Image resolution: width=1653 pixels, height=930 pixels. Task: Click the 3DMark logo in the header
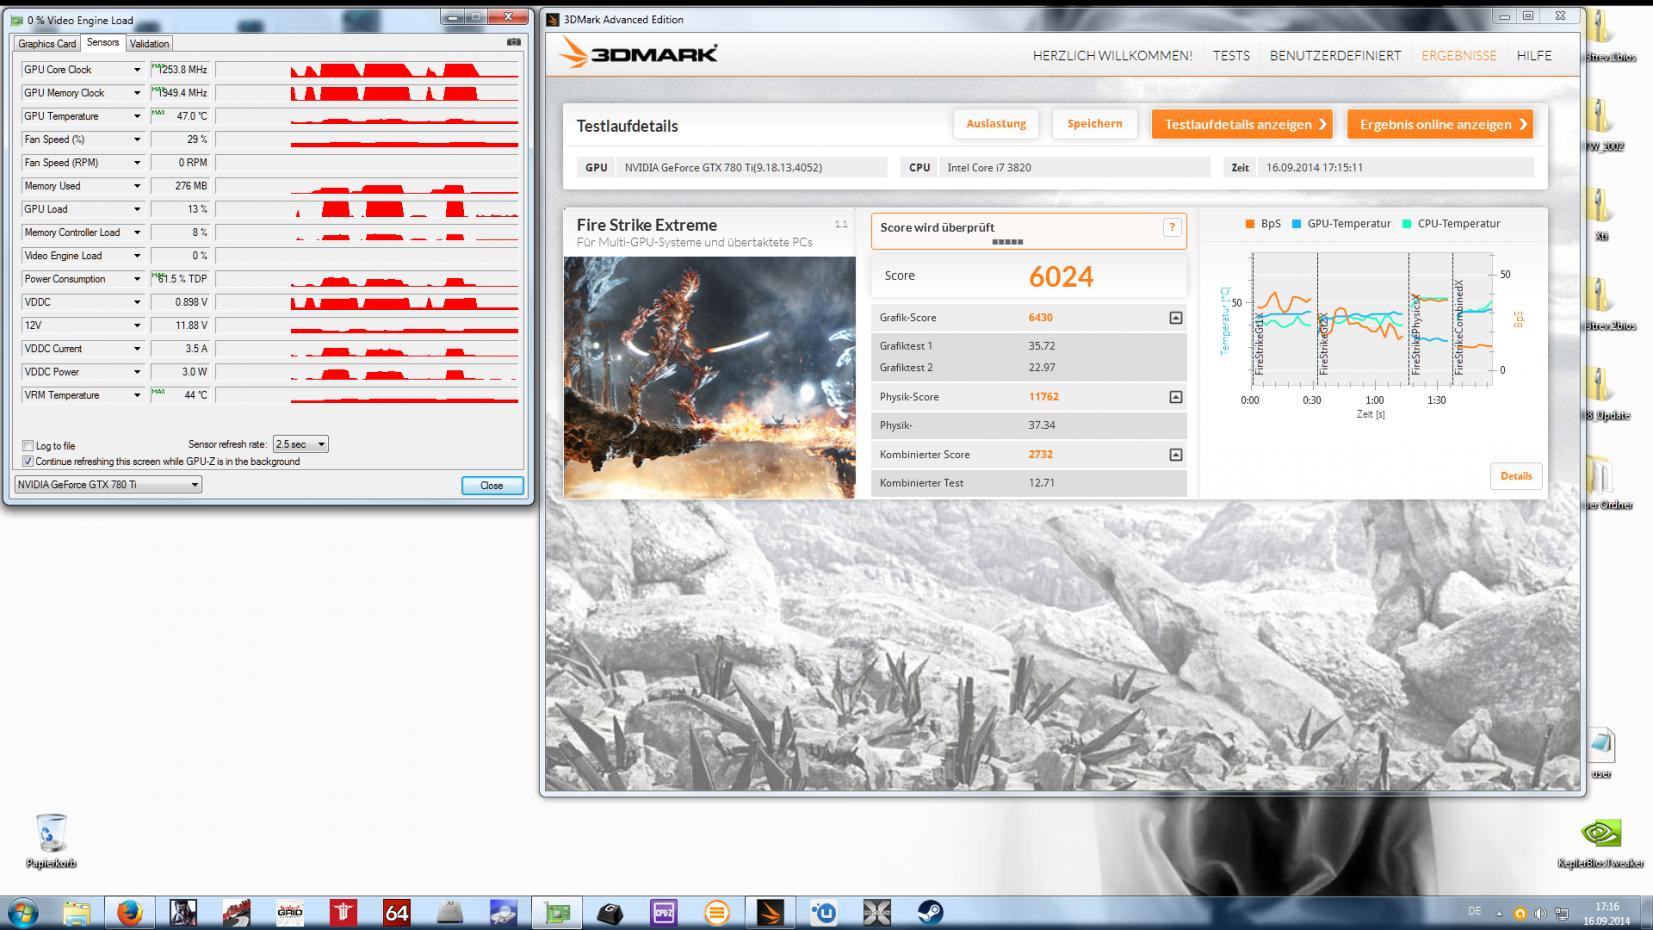(639, 53)
